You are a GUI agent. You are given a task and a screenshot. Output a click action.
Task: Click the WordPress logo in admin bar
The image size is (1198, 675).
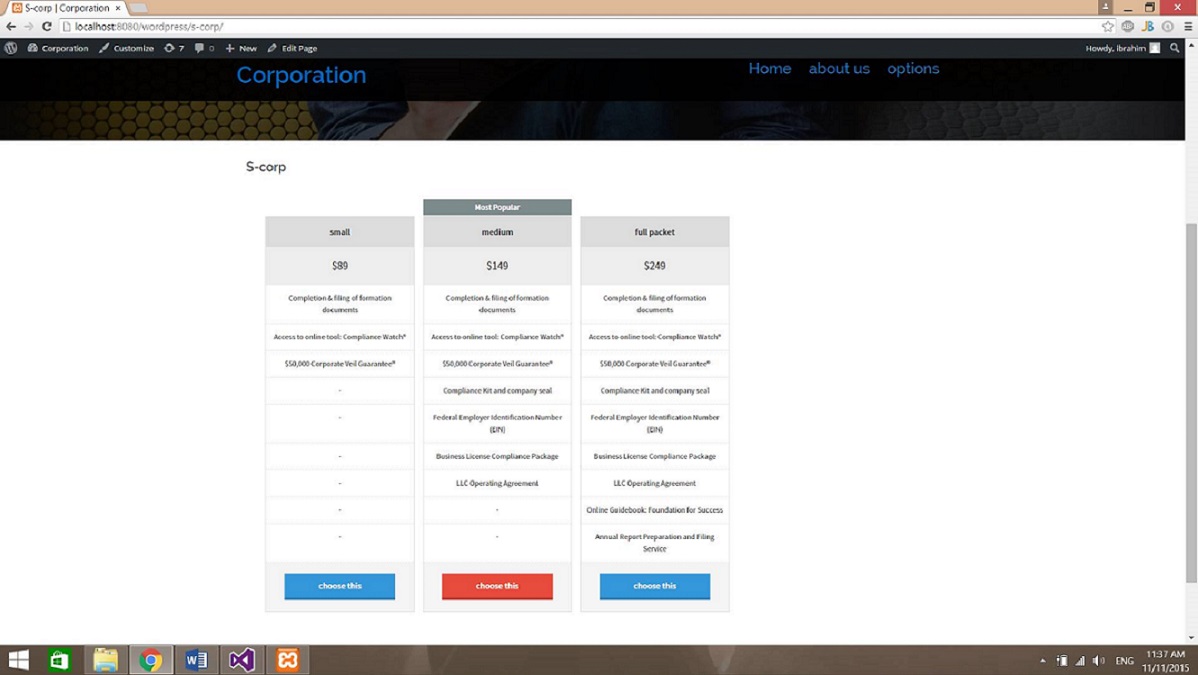(11, 48)
